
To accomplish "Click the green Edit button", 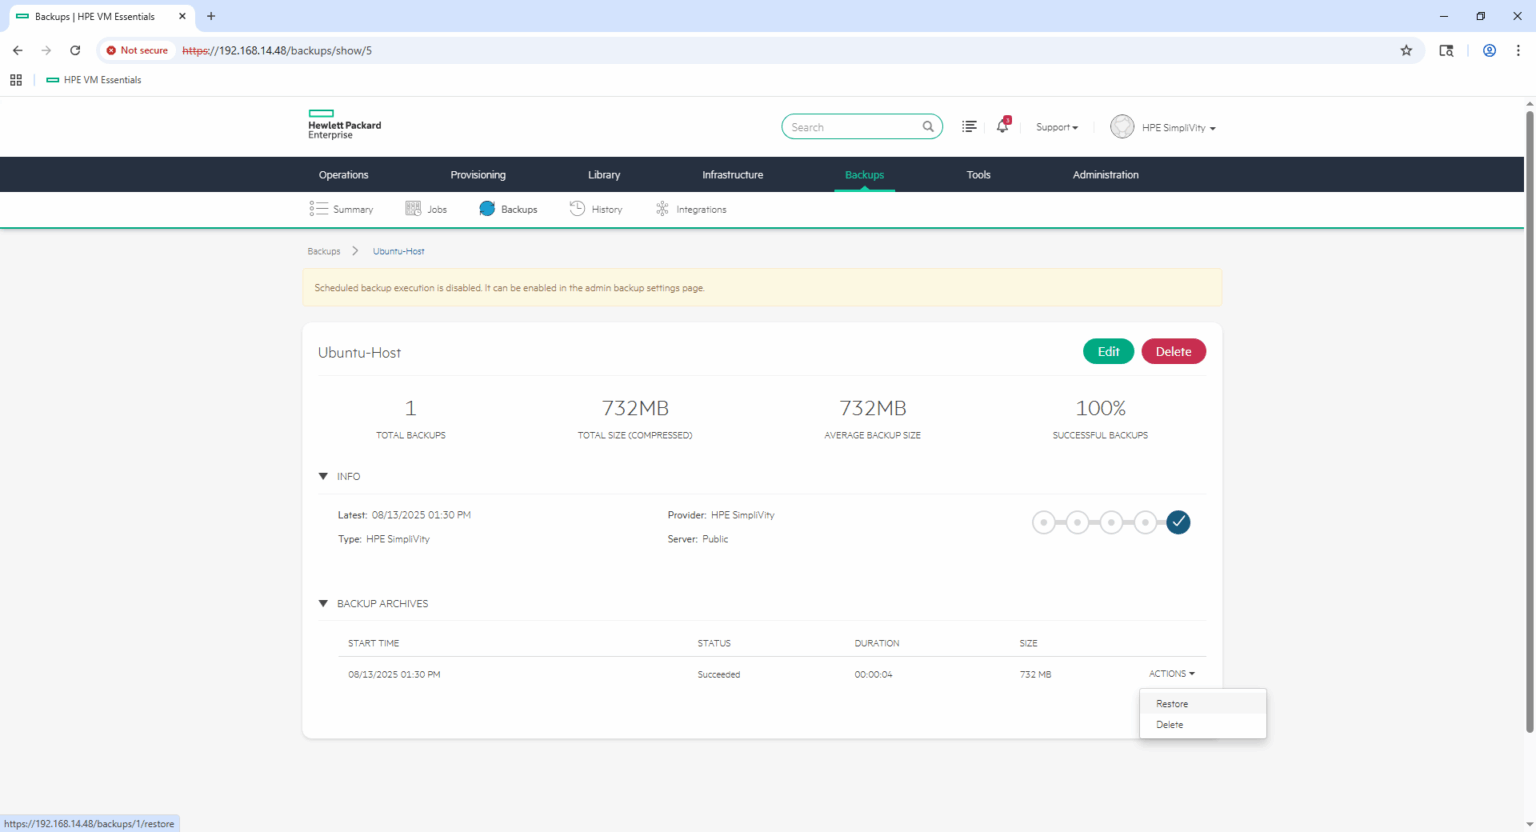I will pyautogui.click(x=1108, y=352).
